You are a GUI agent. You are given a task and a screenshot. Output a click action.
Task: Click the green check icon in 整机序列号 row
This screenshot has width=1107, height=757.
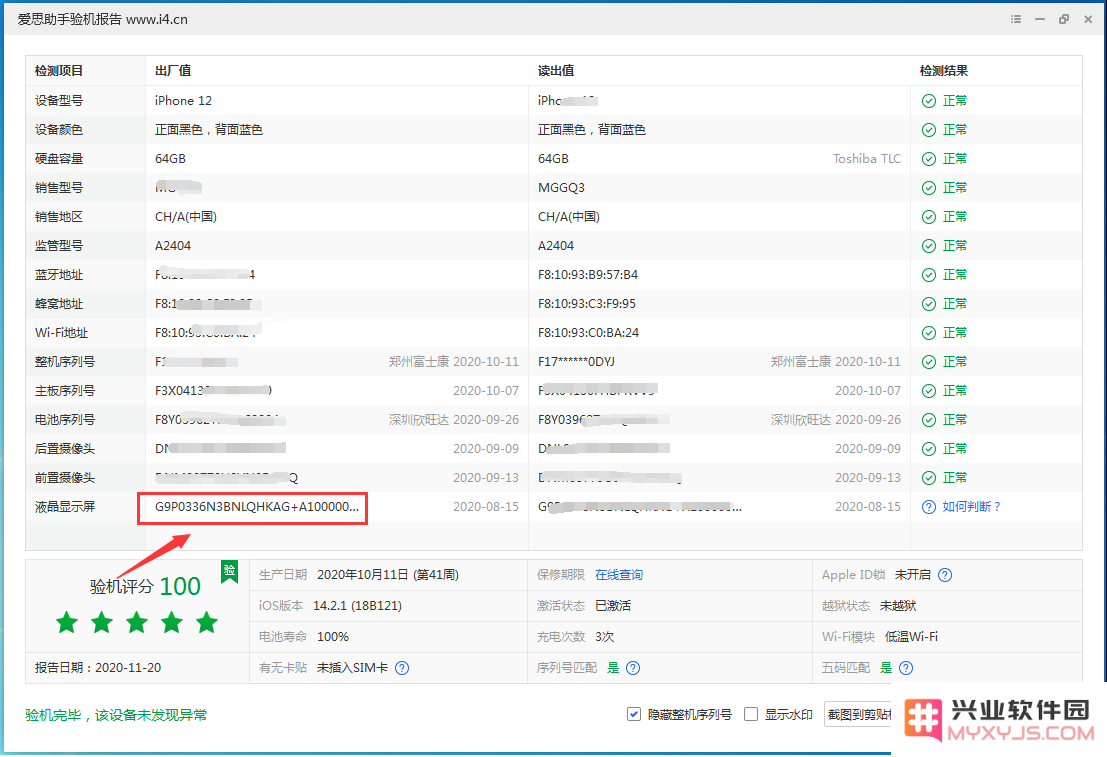(x=929, y=362)
